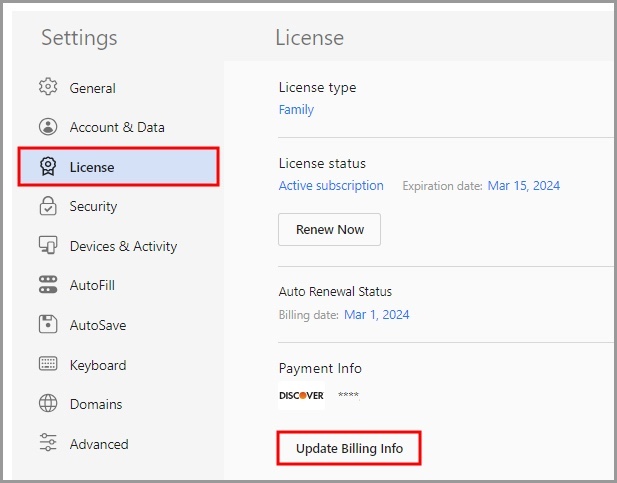Click the General gear icon
Screen dimensions: 617x483
tap(48, 88)
